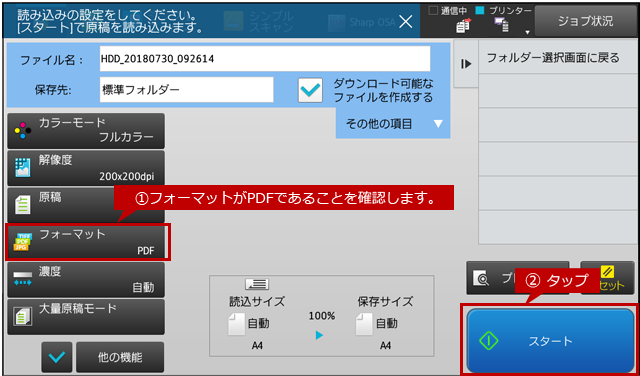Open the small dropdown arrow next to the printer icon
This screenshot has height=376, width=640.
pos(527,32)
